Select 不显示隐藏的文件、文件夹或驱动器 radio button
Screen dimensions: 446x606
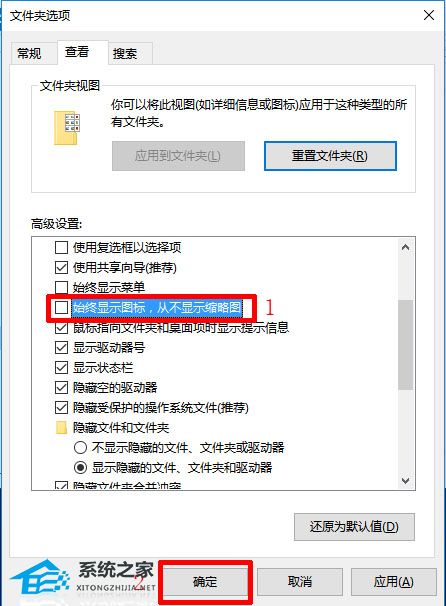(x=80, y=448)
